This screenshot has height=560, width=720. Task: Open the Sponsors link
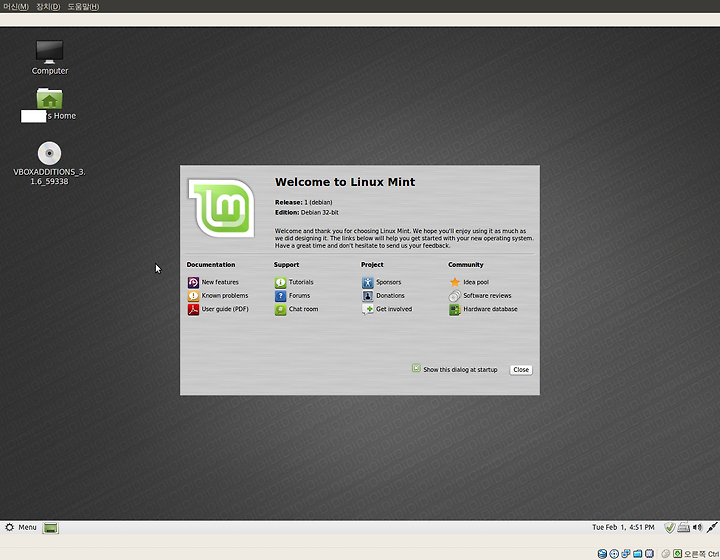388,282
